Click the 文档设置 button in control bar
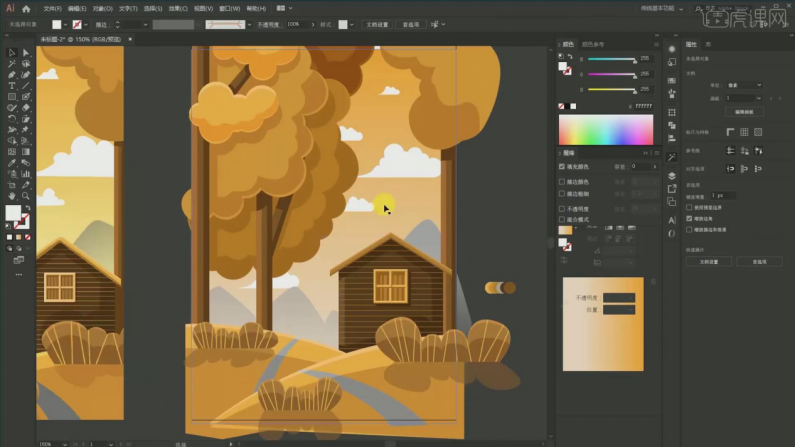The image size is (796, 448). tap(377, 24)
